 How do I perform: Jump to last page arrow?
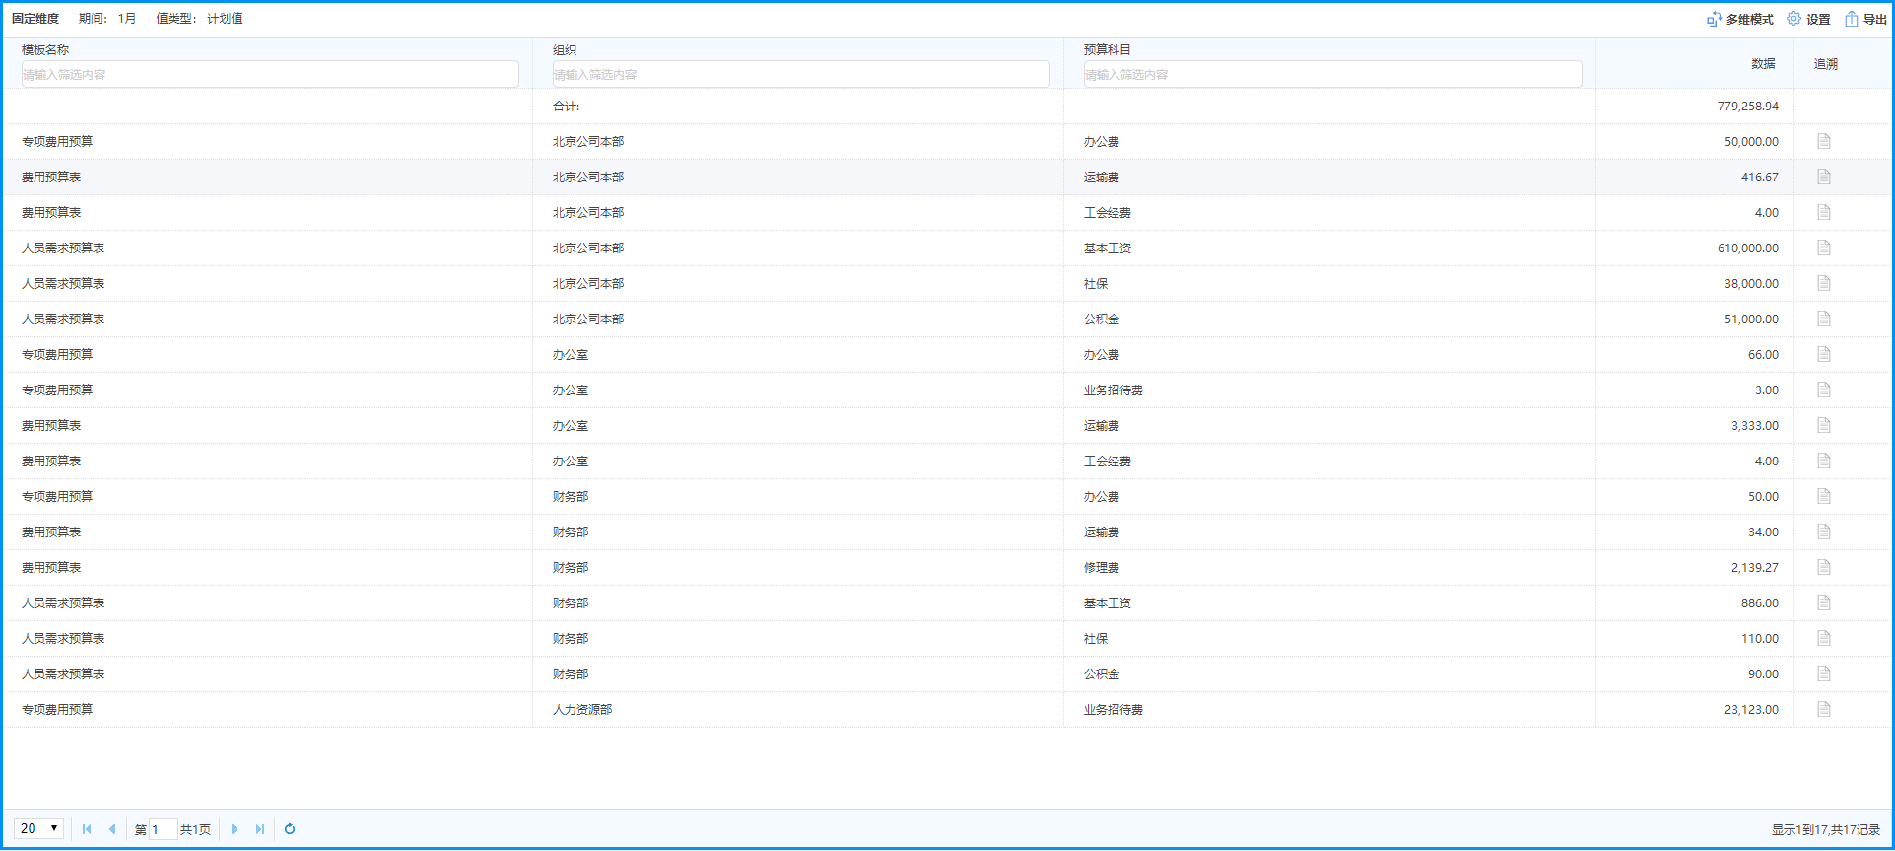[x=260, y=829]
